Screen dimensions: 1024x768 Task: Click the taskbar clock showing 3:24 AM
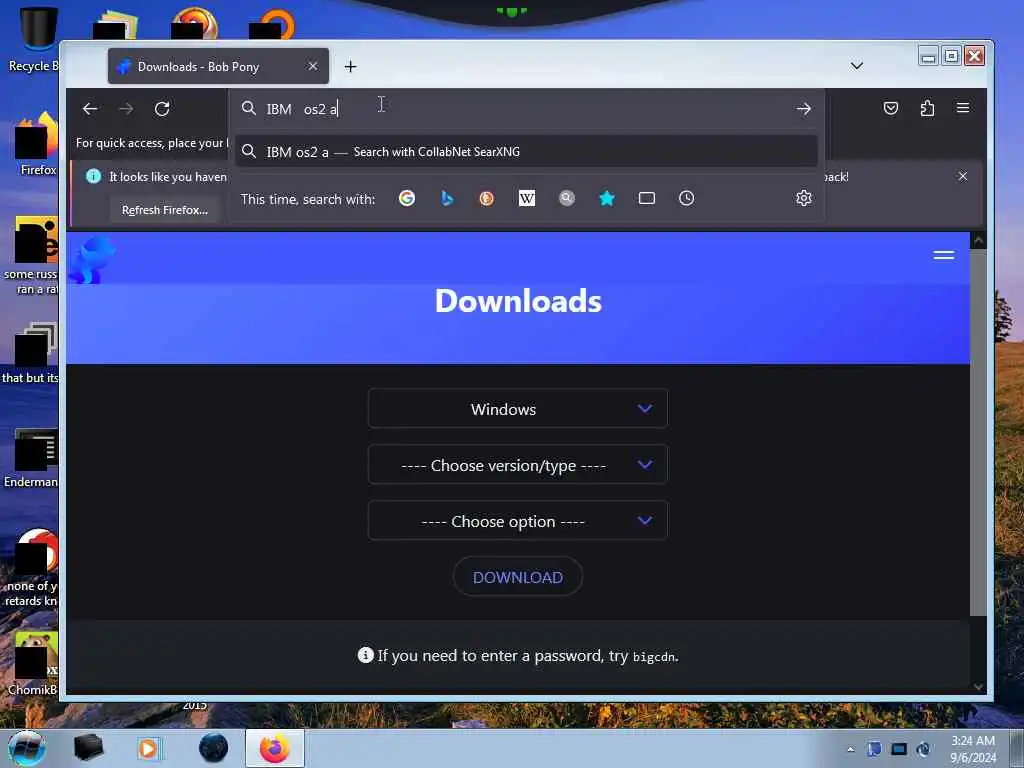pyautogui.click(x=973, y=749)
